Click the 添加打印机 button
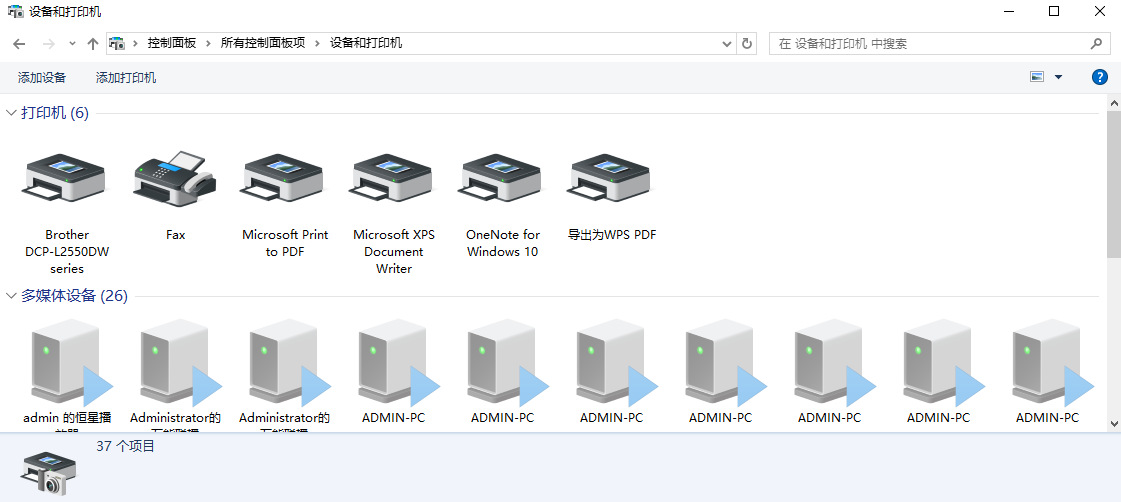1121x502 pixels. tap(126, 77)
